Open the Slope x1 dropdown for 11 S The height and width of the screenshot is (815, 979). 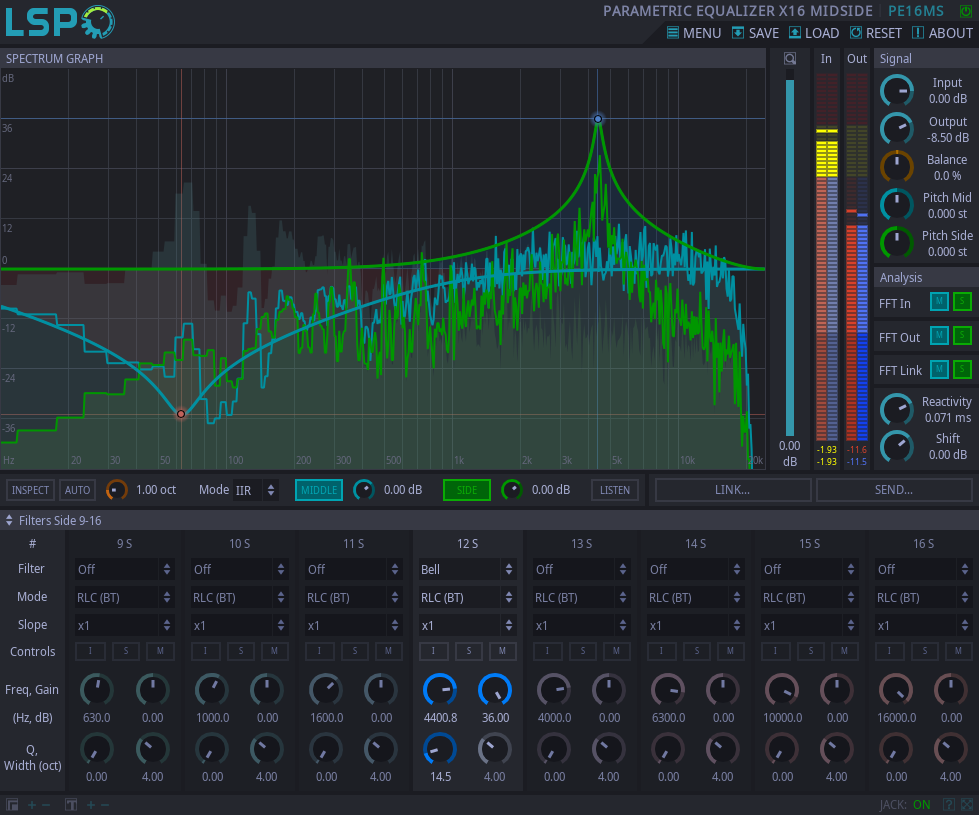(x=353, y=626)
